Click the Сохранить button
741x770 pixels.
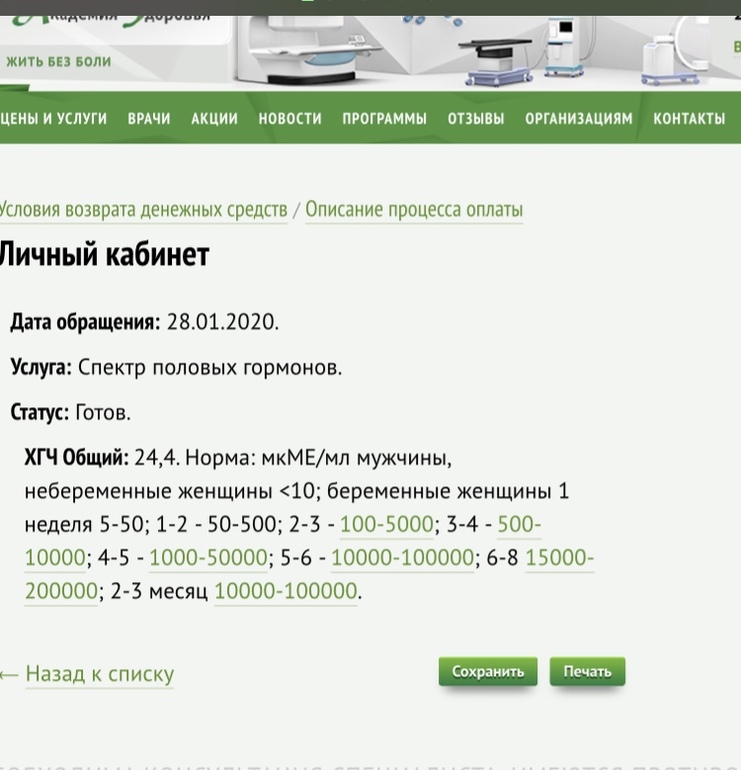[x=488, y=672]
